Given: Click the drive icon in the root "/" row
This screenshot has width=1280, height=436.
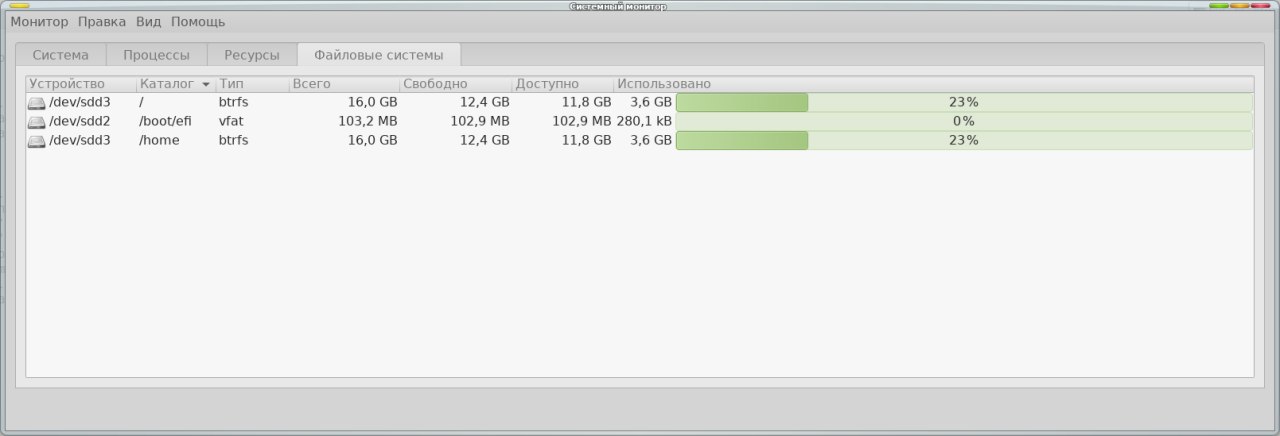Looking at the screenshot, I should 36,103.
